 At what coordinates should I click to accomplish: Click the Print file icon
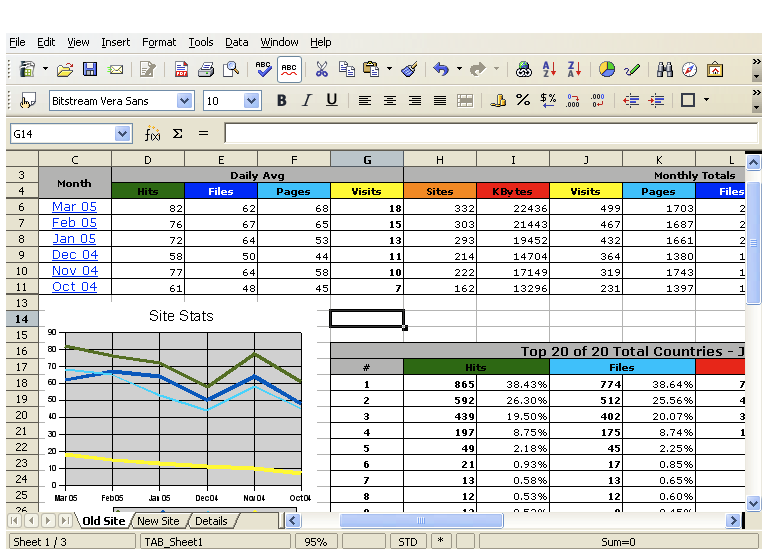tap(206, 70)
